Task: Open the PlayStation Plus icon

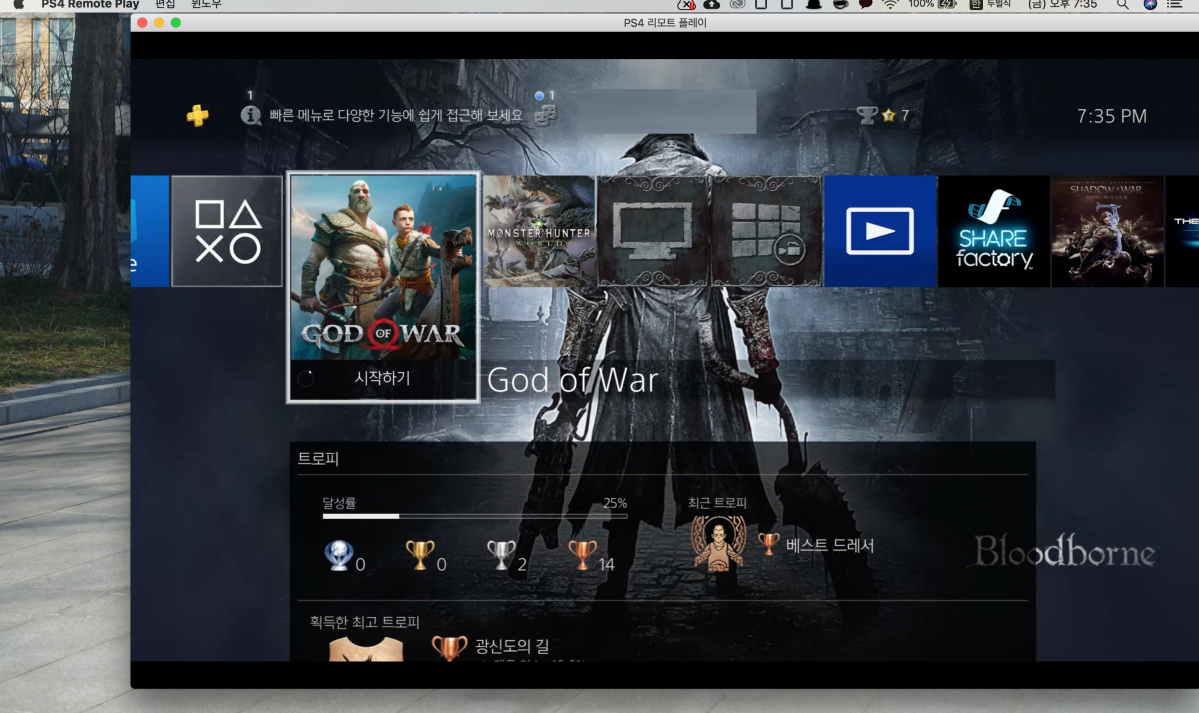Action: pyautogui.click(x=197, y=116)
